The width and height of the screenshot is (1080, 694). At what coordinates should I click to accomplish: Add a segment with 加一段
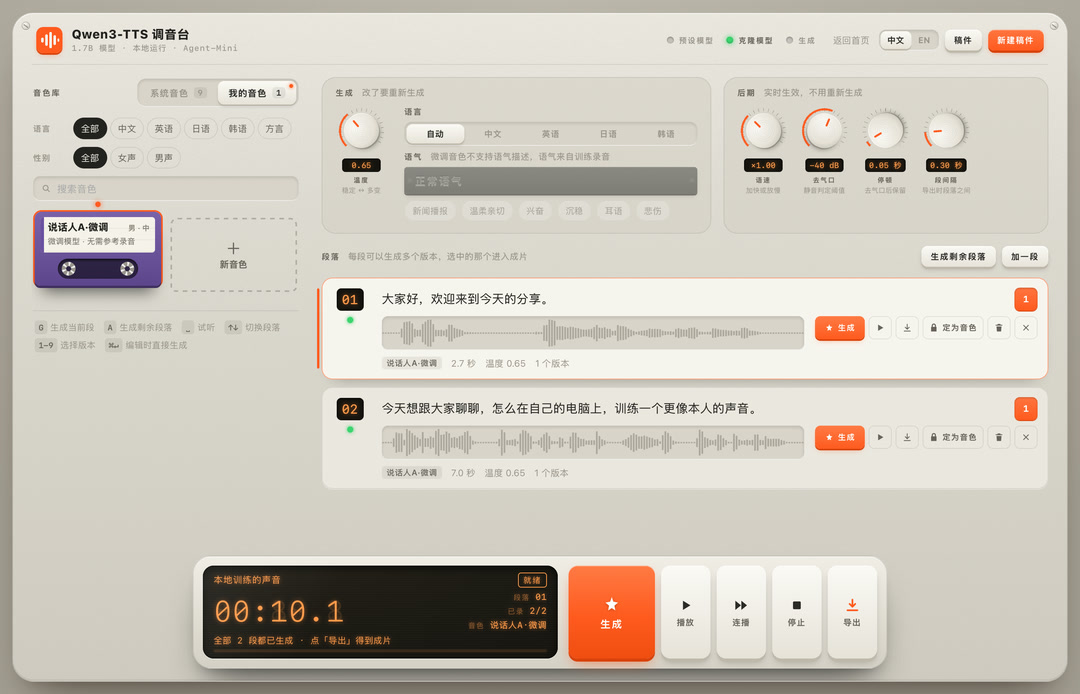tap(1025, 256)
